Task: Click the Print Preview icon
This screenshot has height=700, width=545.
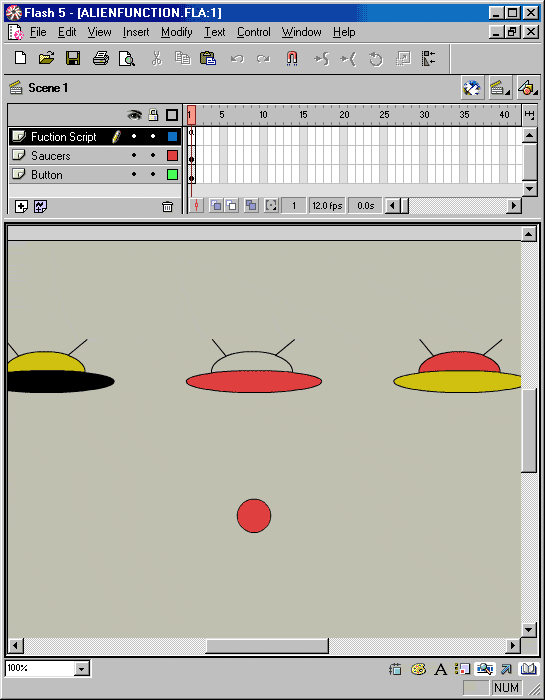Action: (127, 58)
